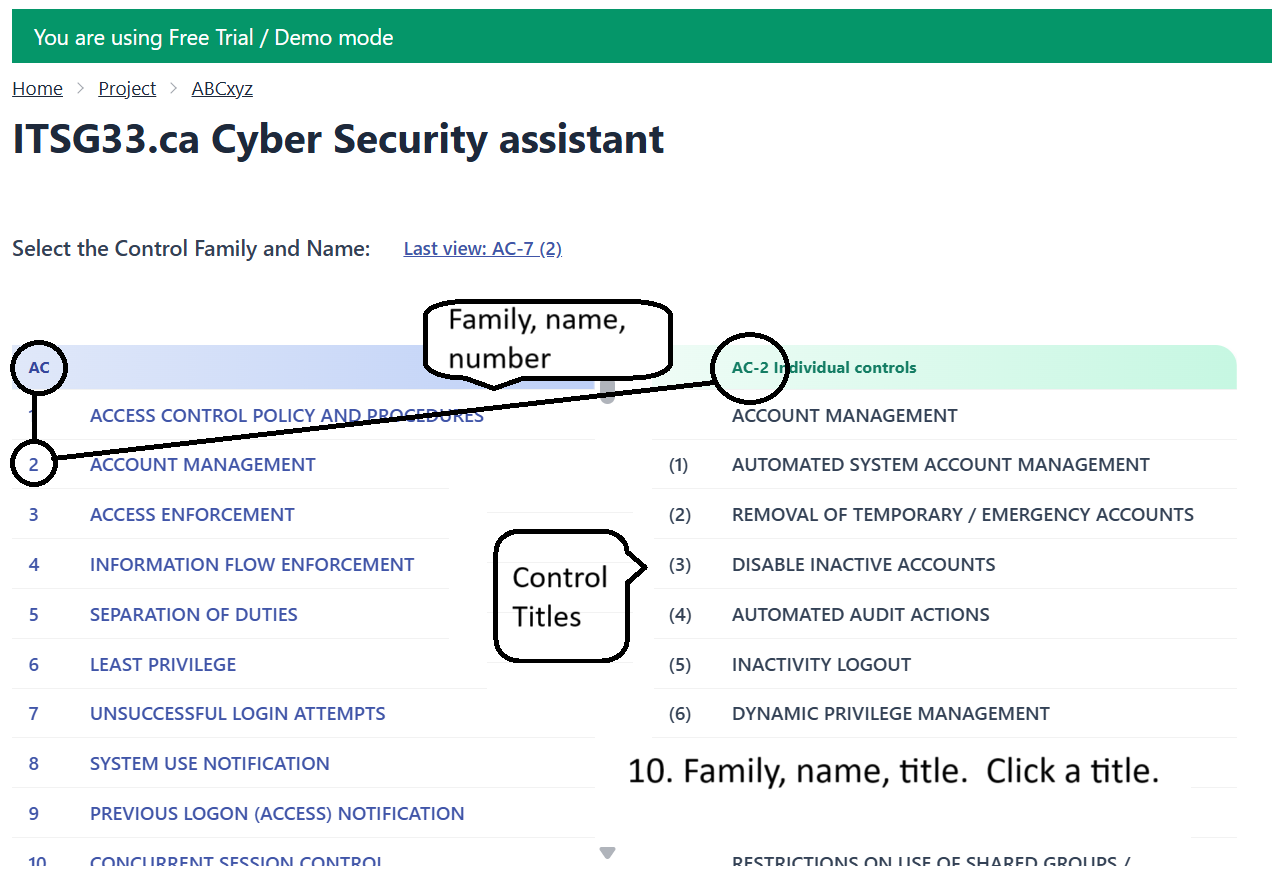Click number 5 beside SEPARATION OF DUTIES
Viewport: 1272px width, 887px height.
(x=34, y=615)
